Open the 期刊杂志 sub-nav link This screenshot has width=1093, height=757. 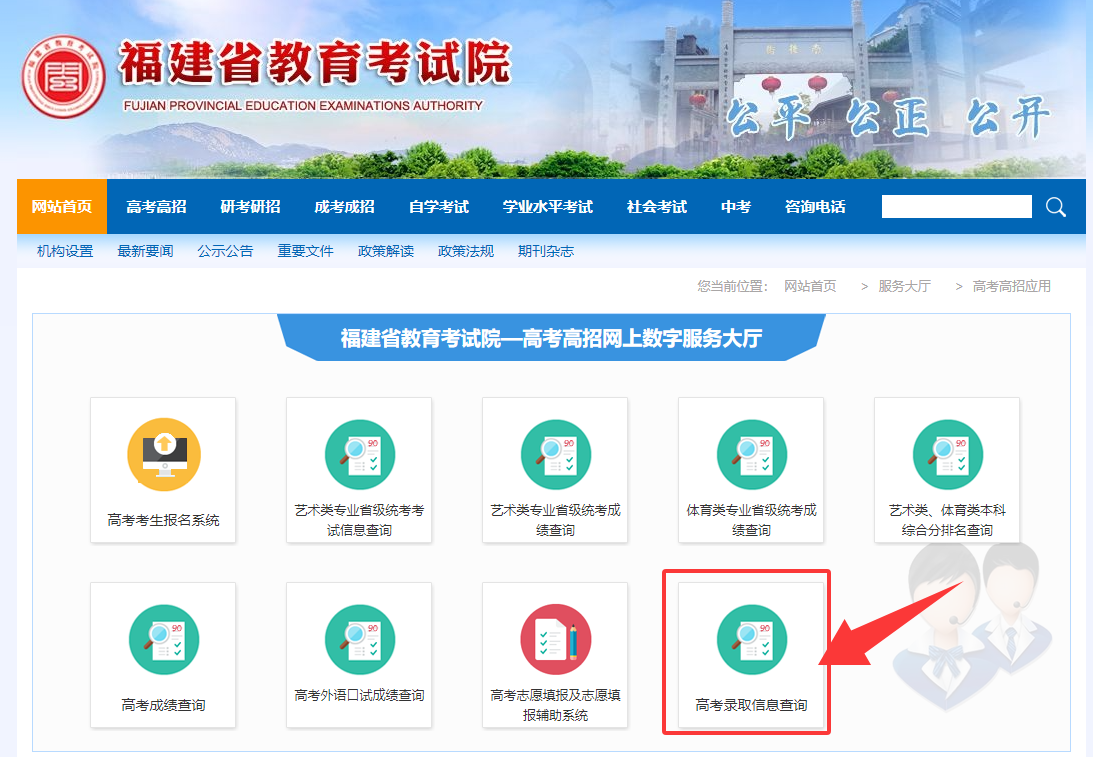[546, 251]
